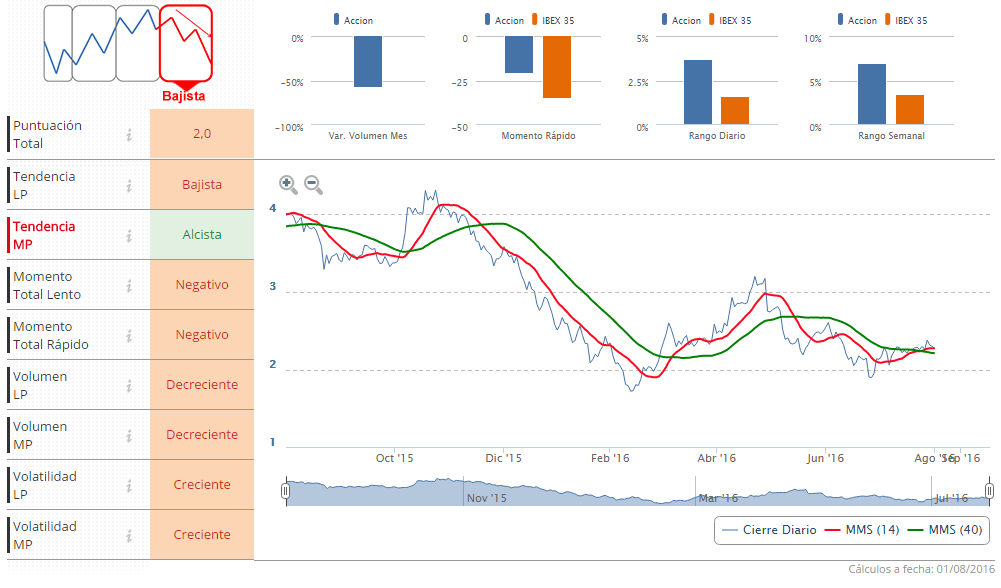Toggle IBEX 35 legend in Momento Rápido chart
1001x588 pixels.
click(x=553, y=20)
